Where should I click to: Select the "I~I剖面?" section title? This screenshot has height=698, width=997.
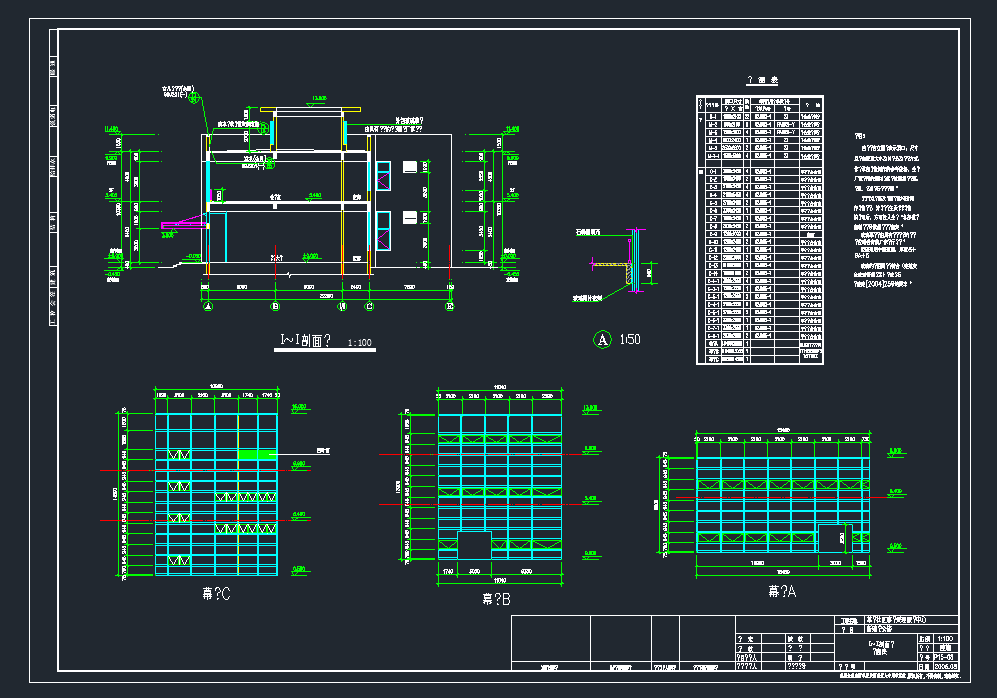pyautogui.click(x=305, y=340)
